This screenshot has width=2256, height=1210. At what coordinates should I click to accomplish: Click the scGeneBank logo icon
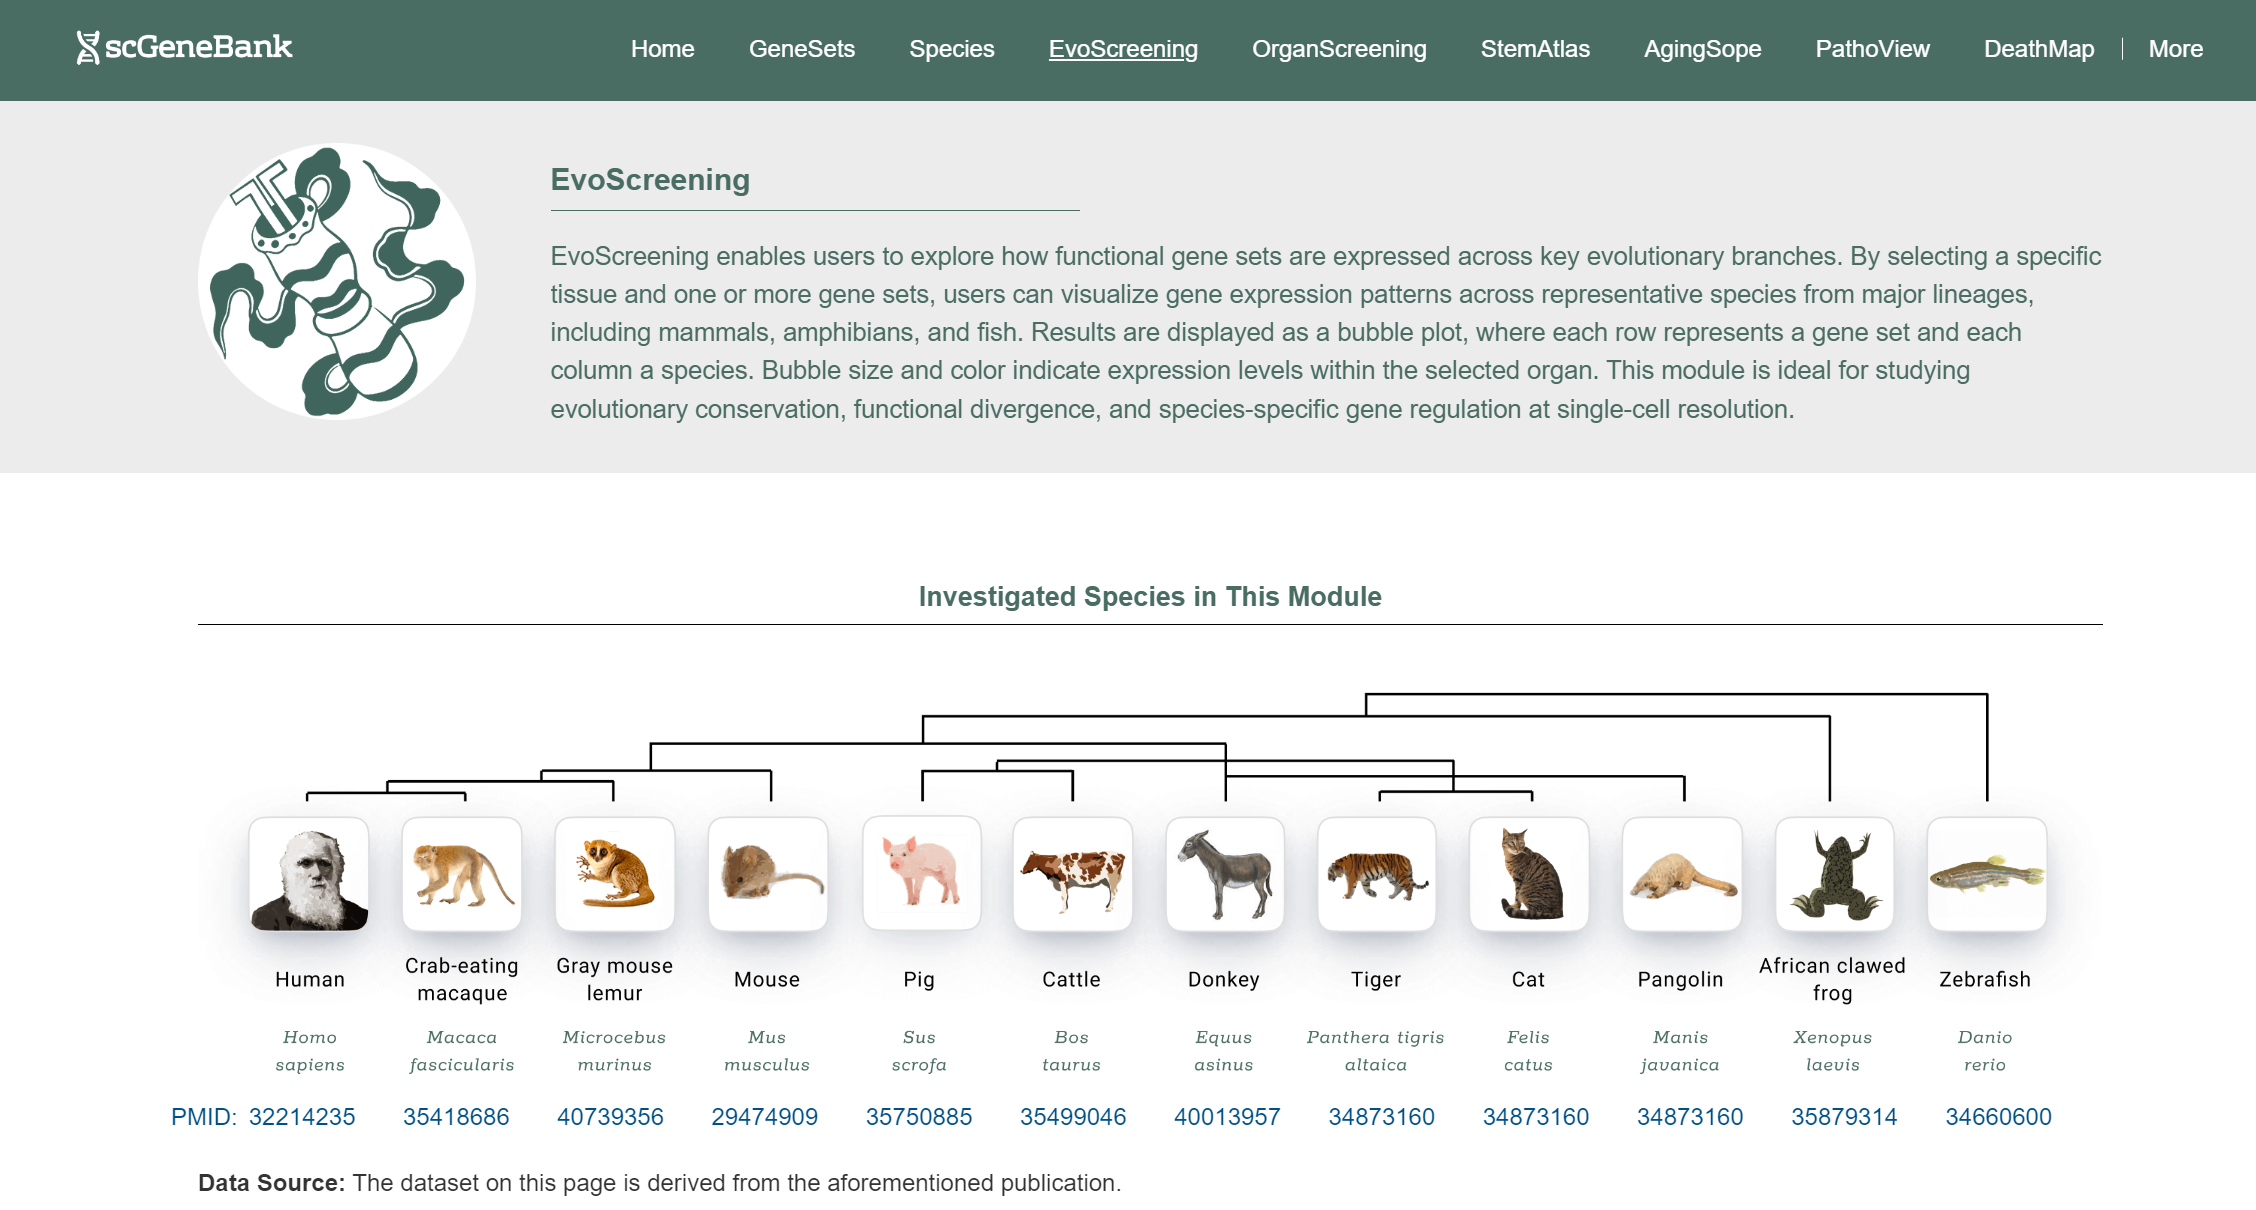tap(88, 47)
